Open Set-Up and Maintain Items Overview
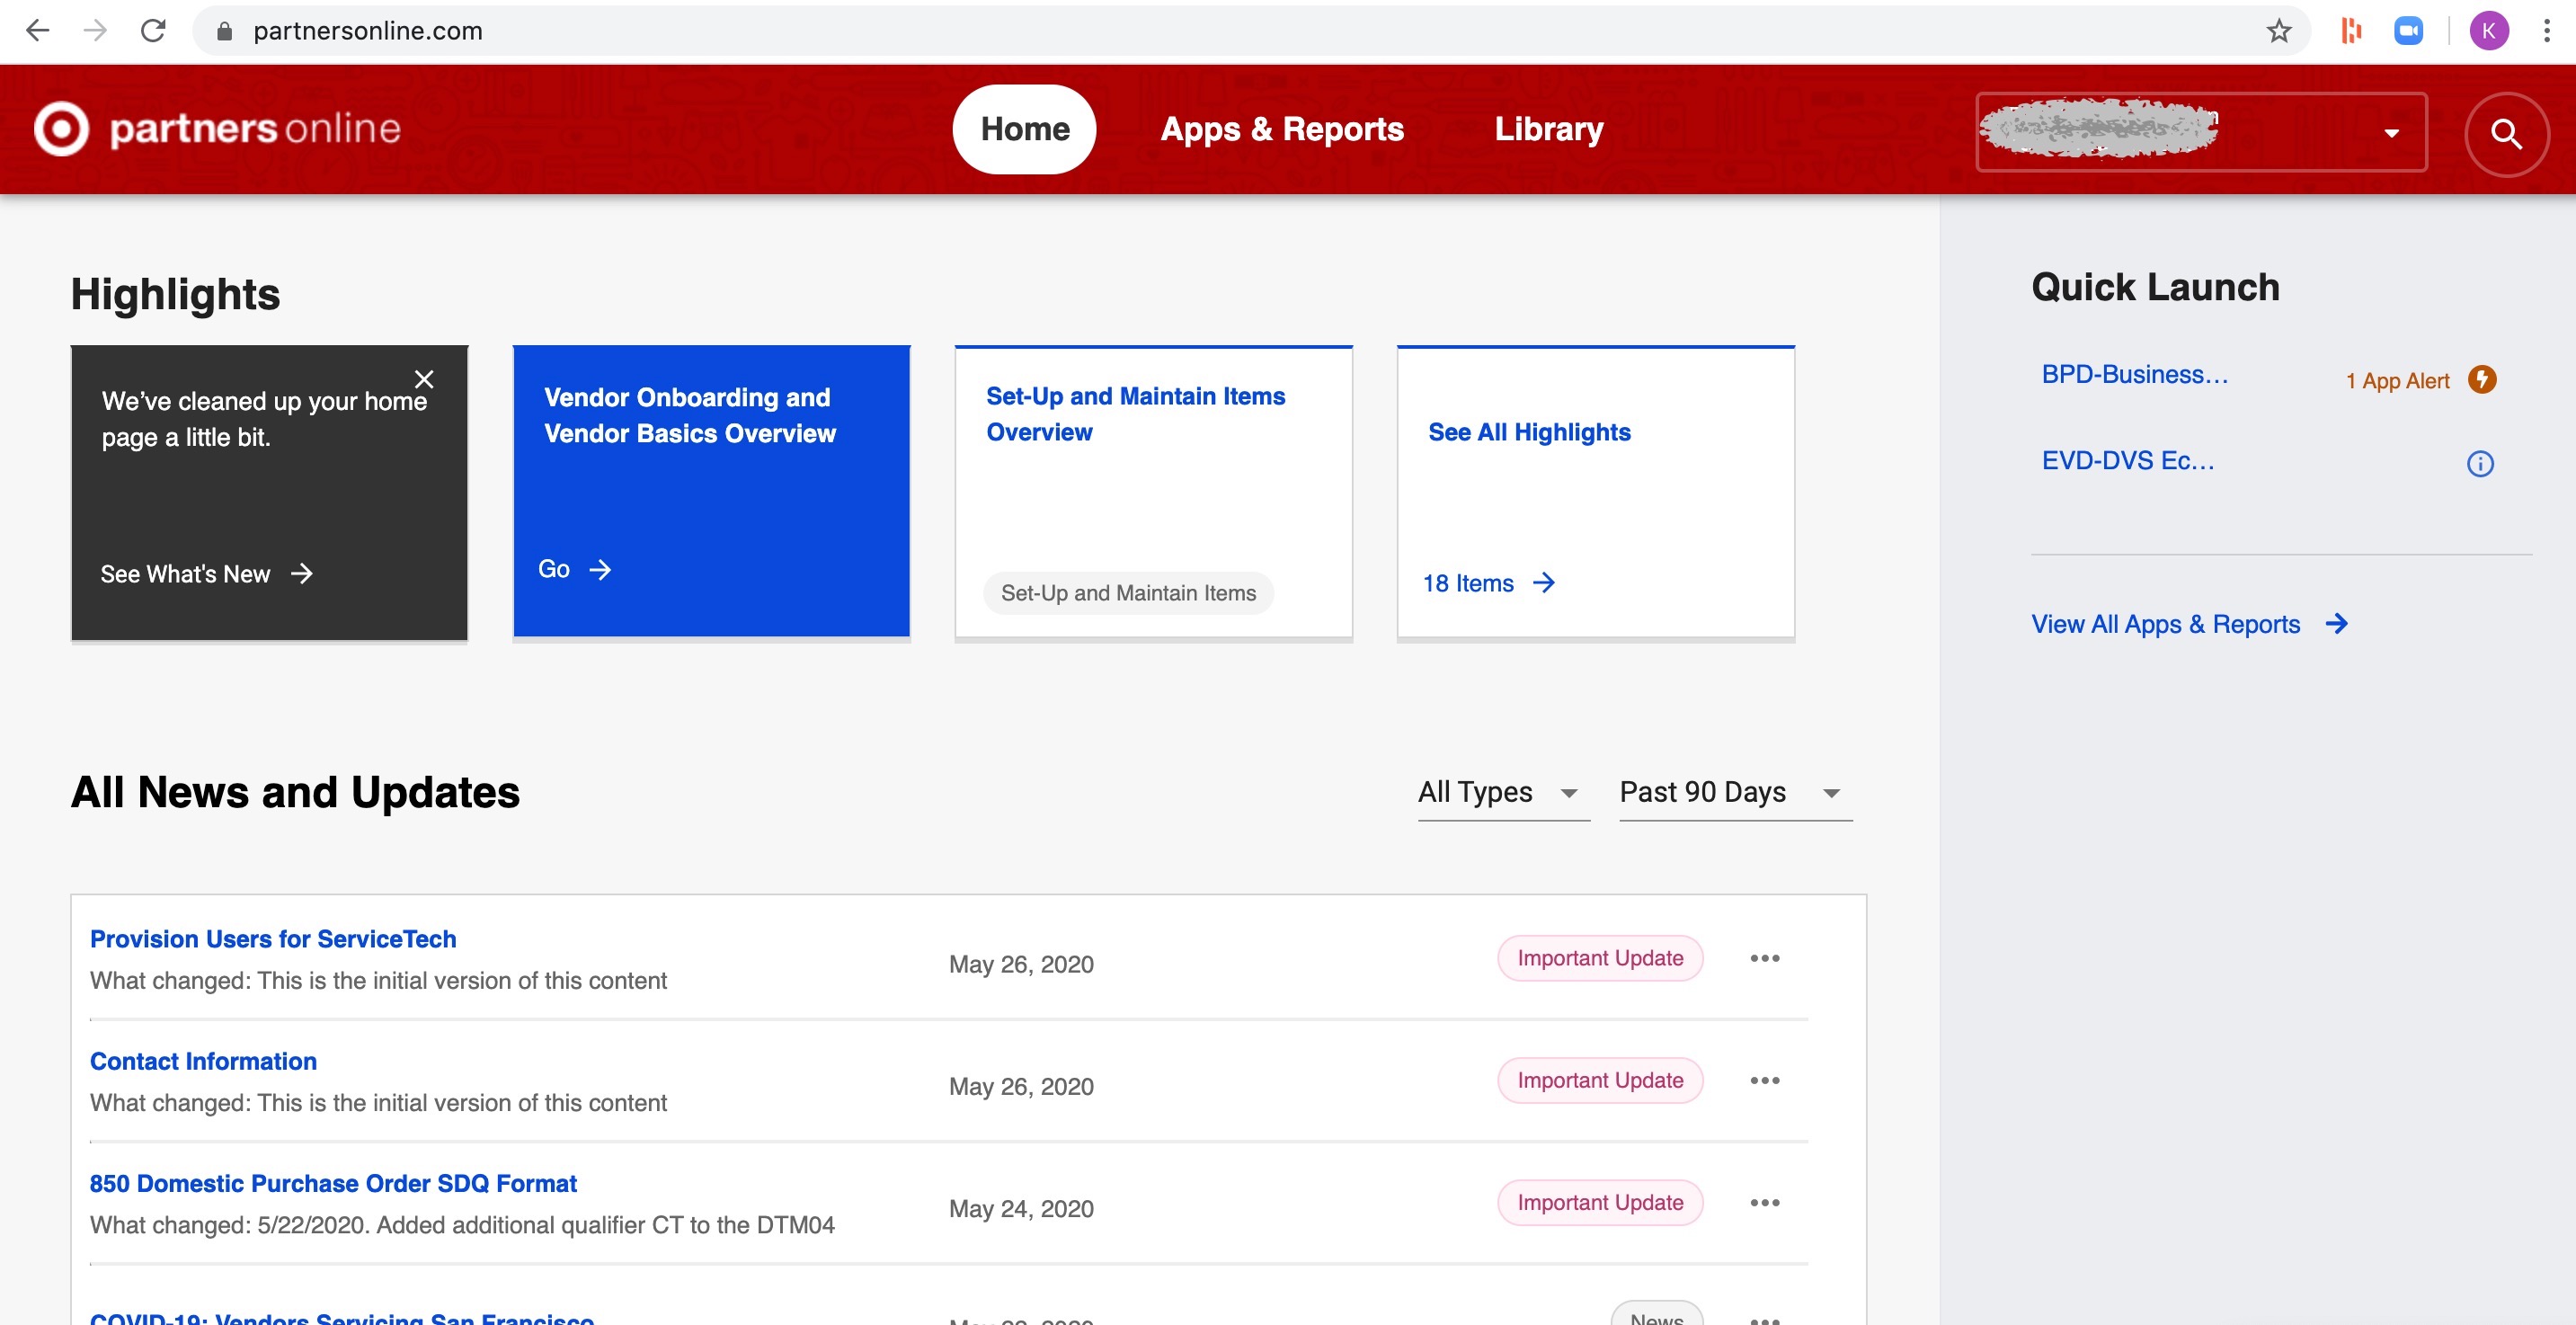Screen dimensions: 2576x1325 pos(1135,414)
